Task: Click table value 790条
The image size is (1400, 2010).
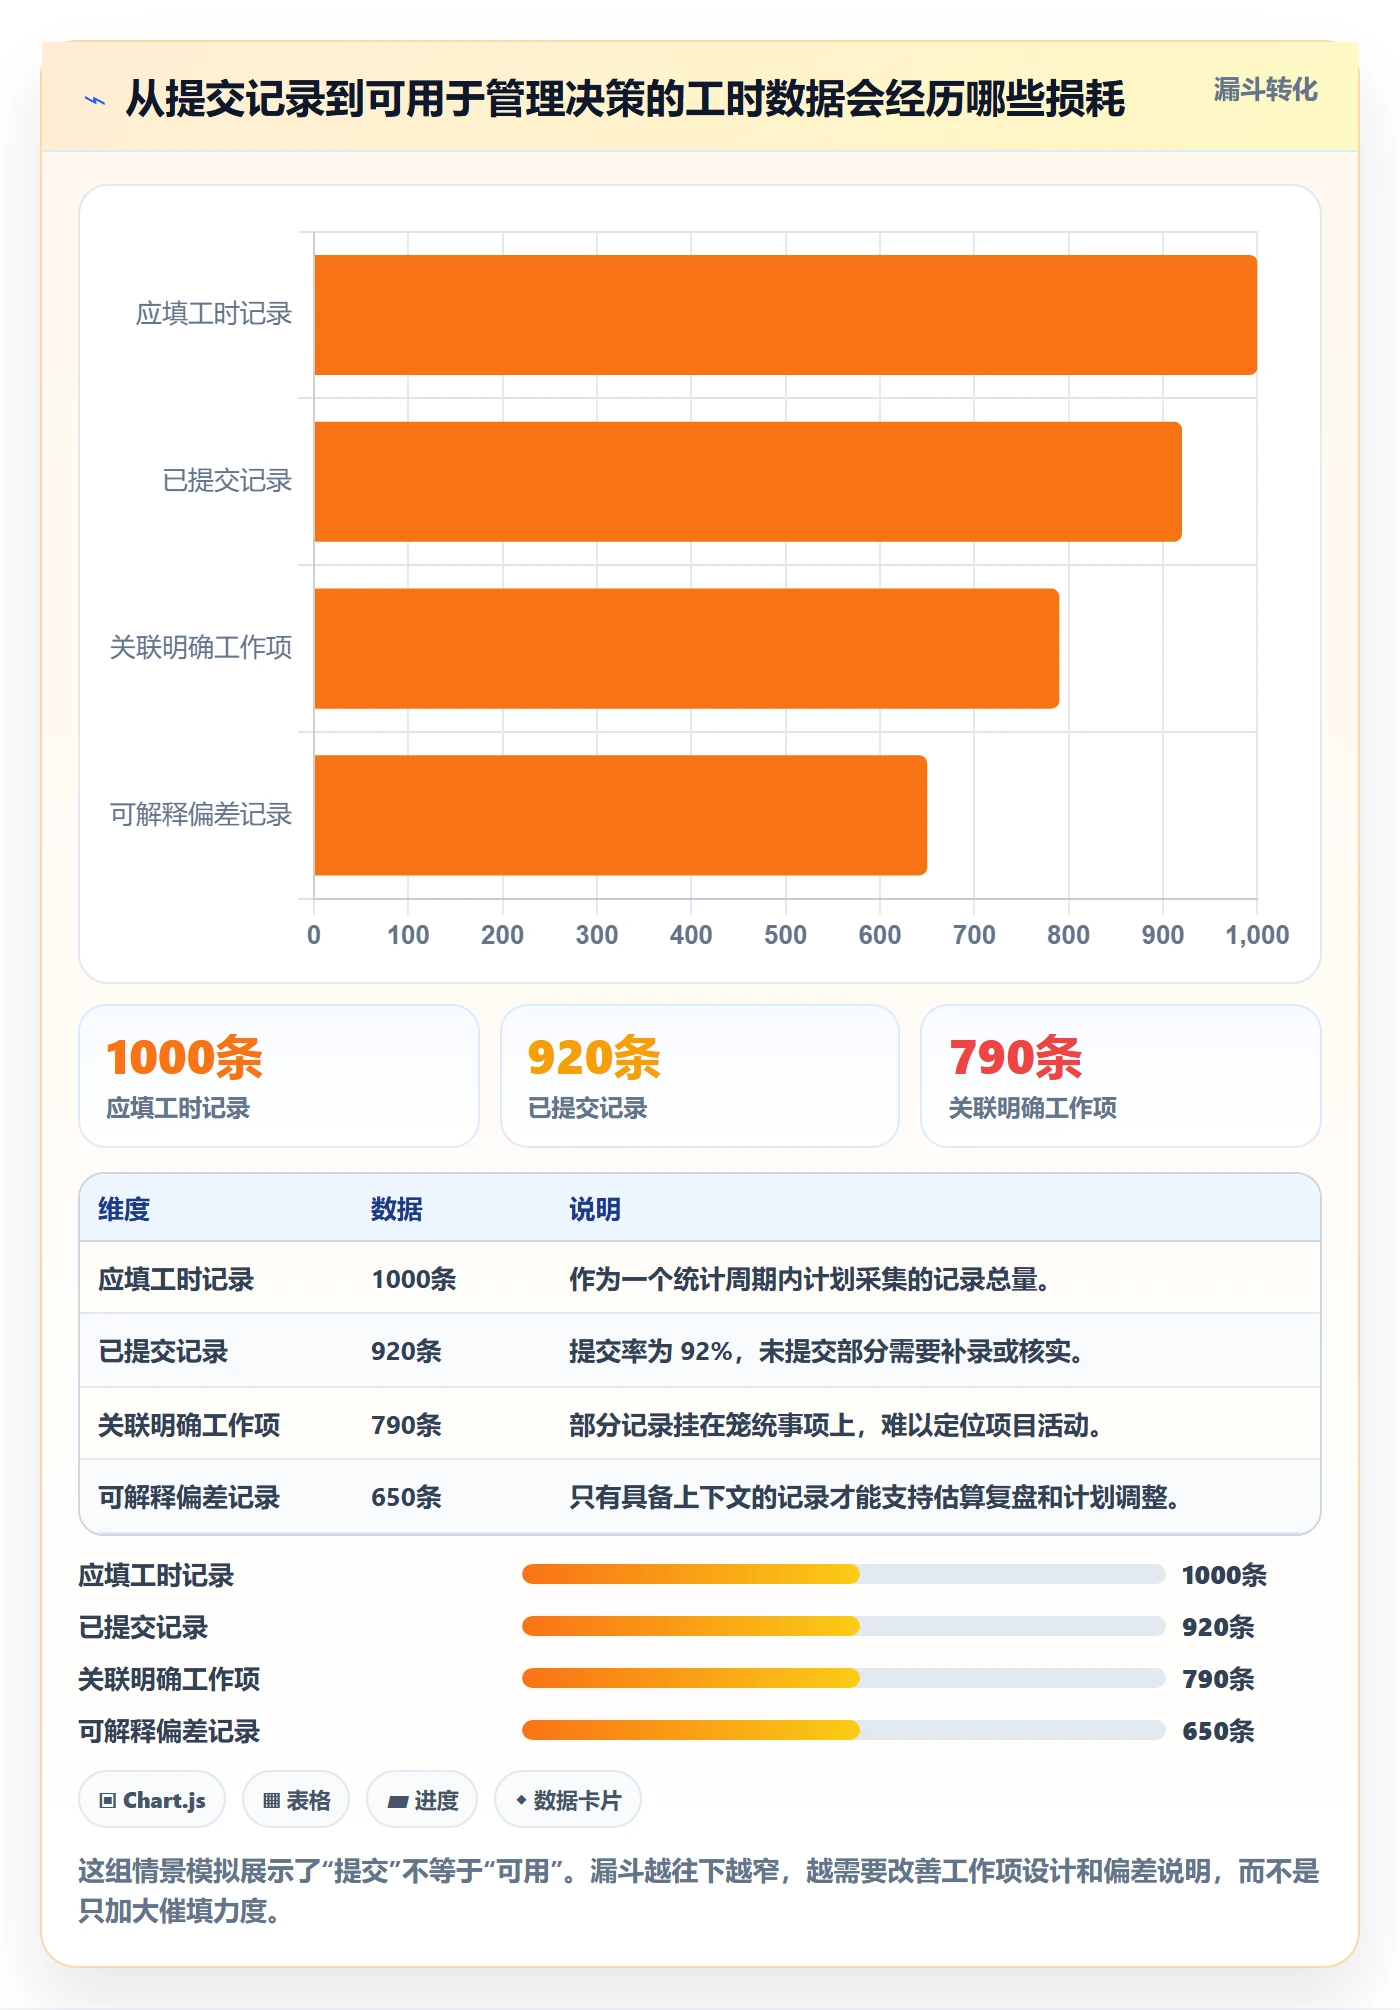Action: [406, 1425]
